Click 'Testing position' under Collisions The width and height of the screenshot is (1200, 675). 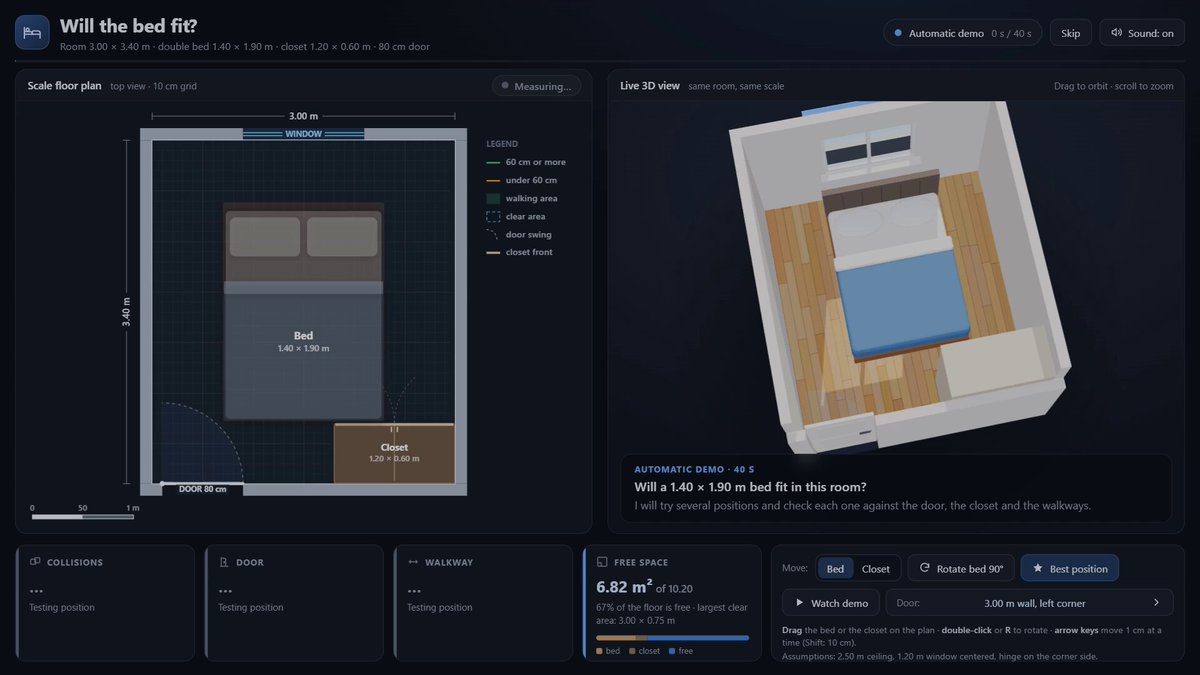pos(62,607)
